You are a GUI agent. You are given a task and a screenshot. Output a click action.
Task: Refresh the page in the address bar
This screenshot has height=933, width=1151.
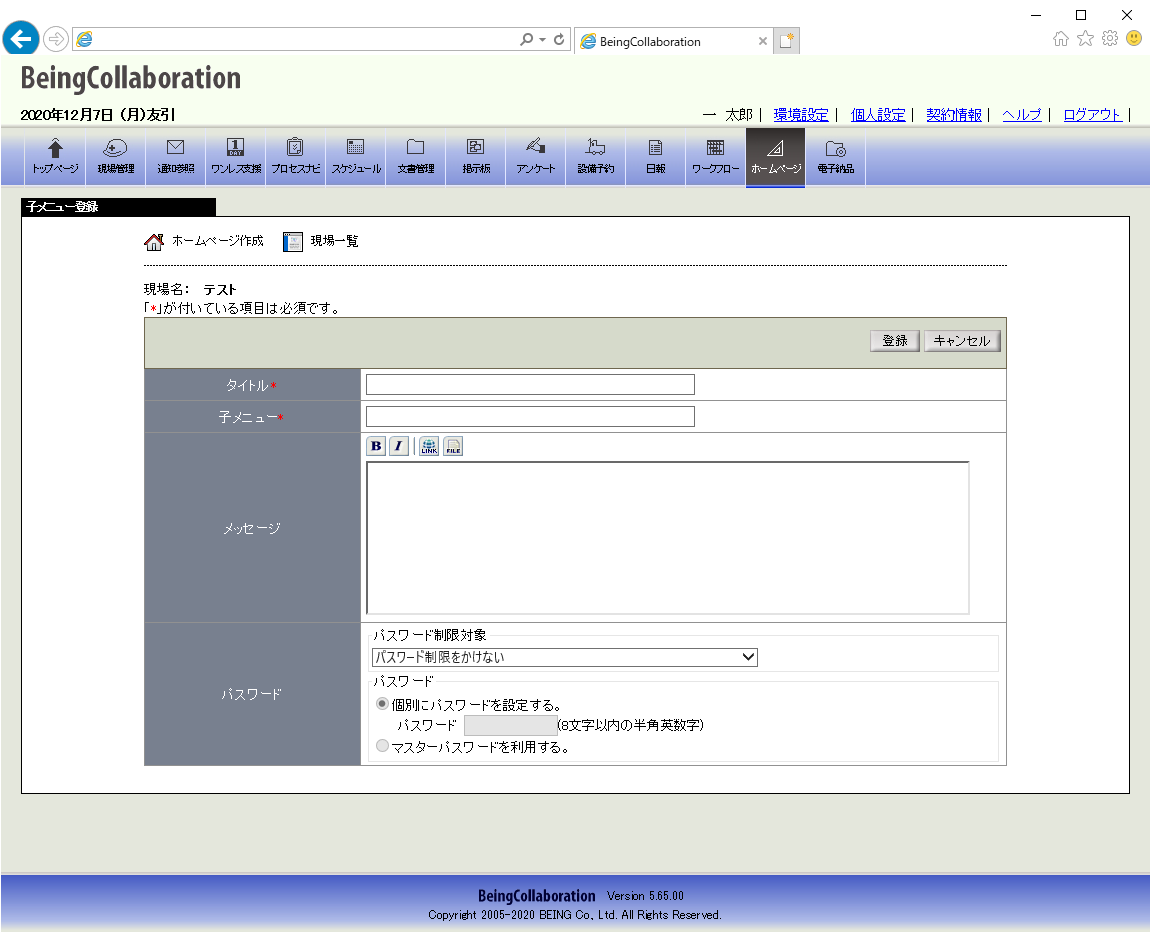(559, 39)
